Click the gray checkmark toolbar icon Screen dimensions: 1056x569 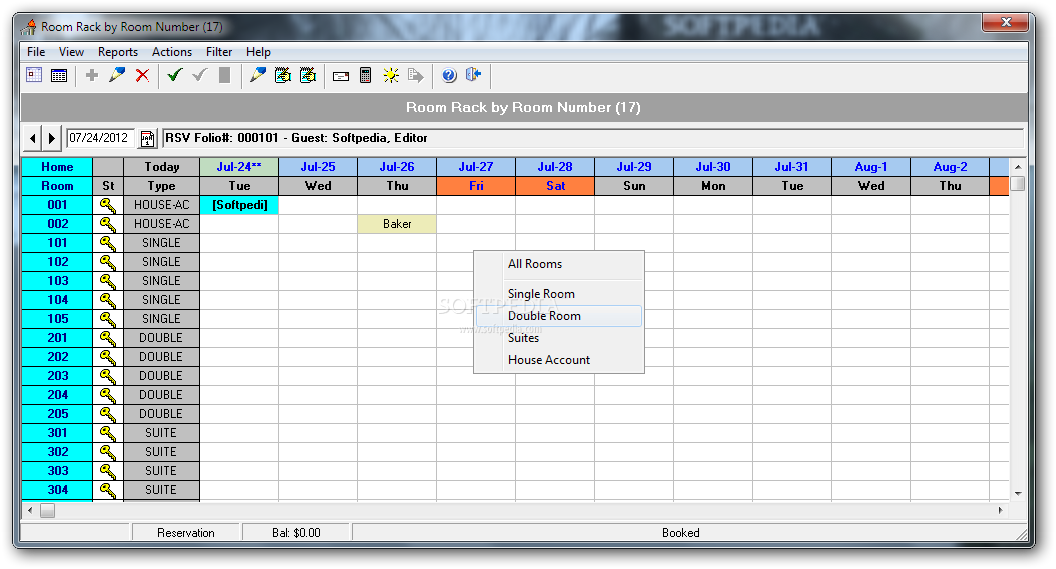[x=199, y=75]
